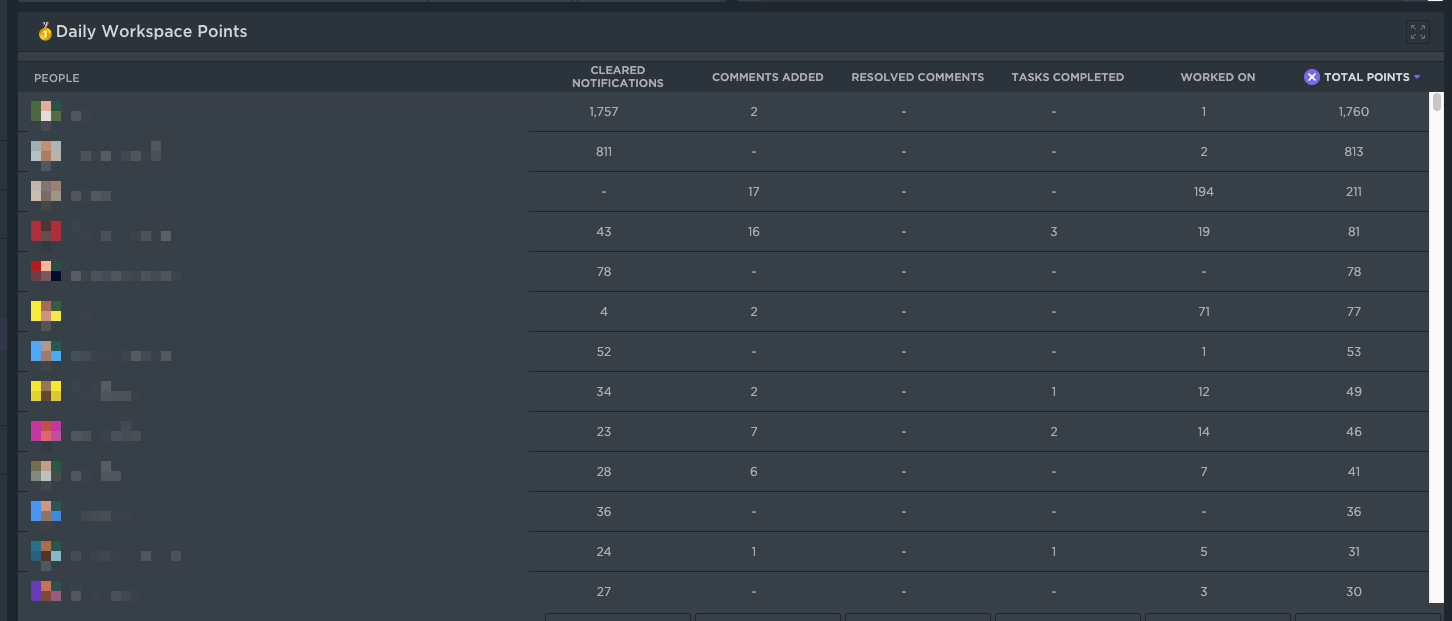Select the total points value 211

(x=1354, y=192)
